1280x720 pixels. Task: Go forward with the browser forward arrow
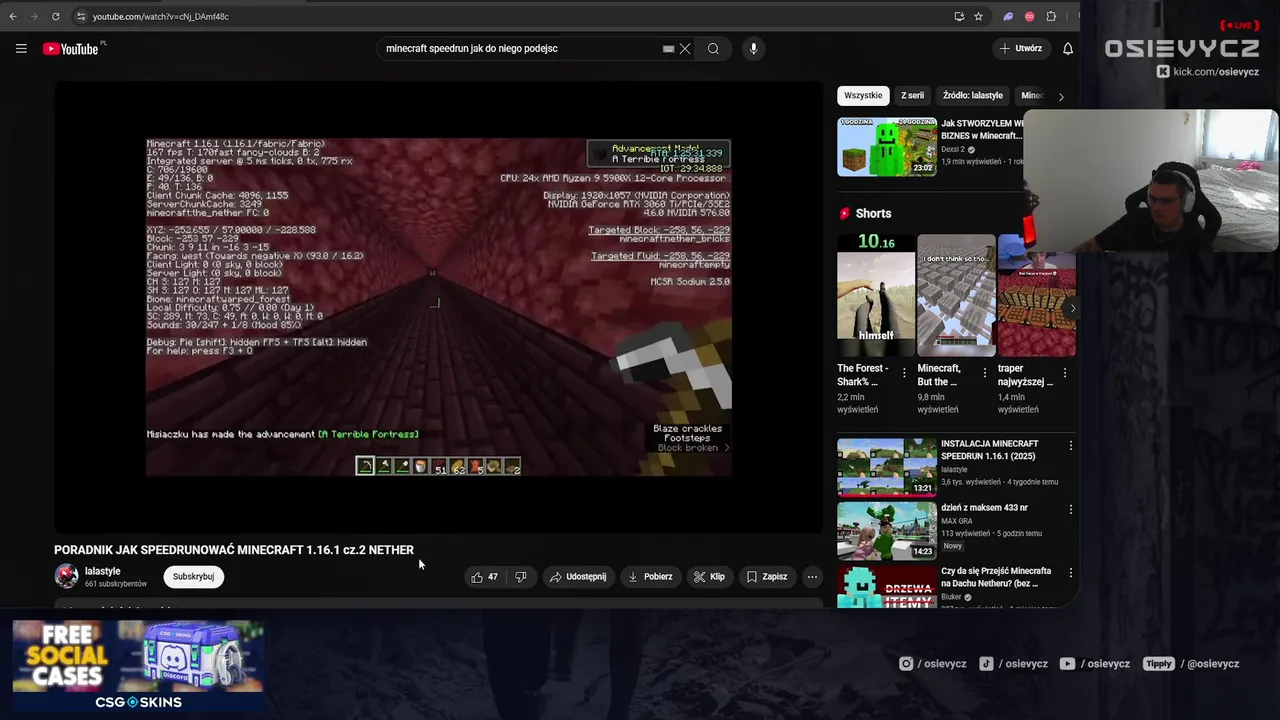point(34,16)
